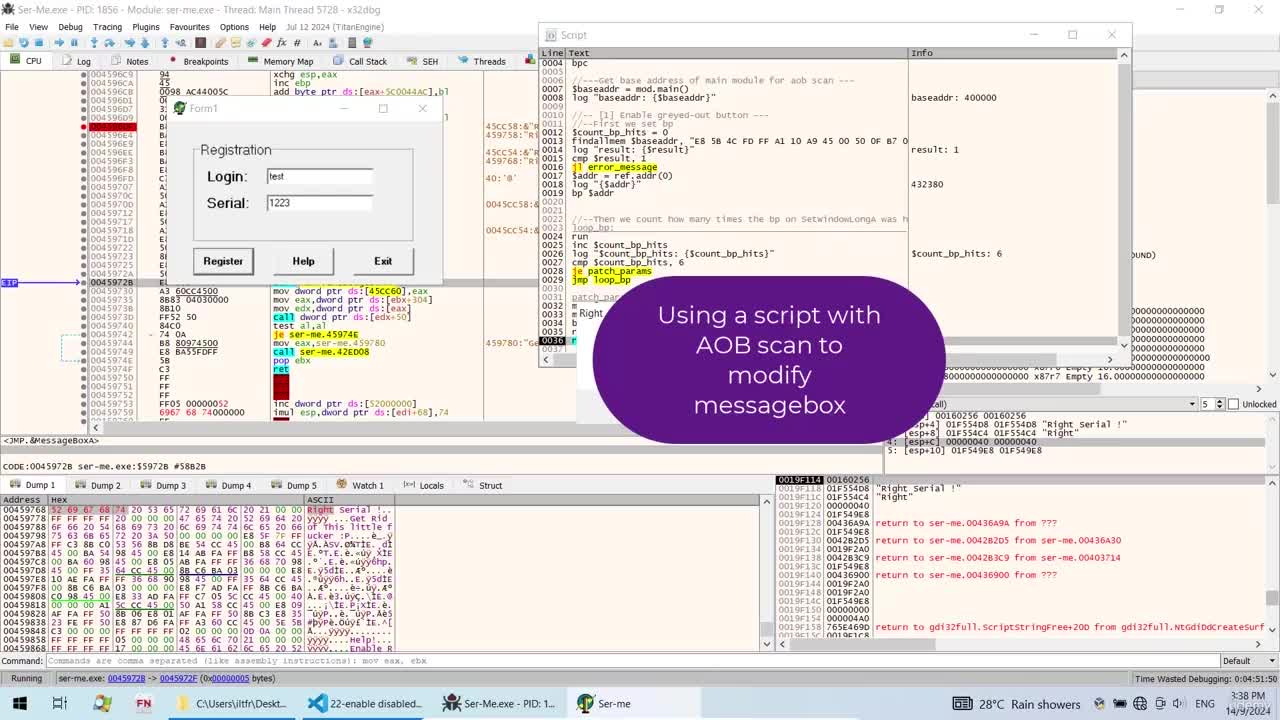Click the Run arrow toolbar icon
1280x720 pixels.
59,43
